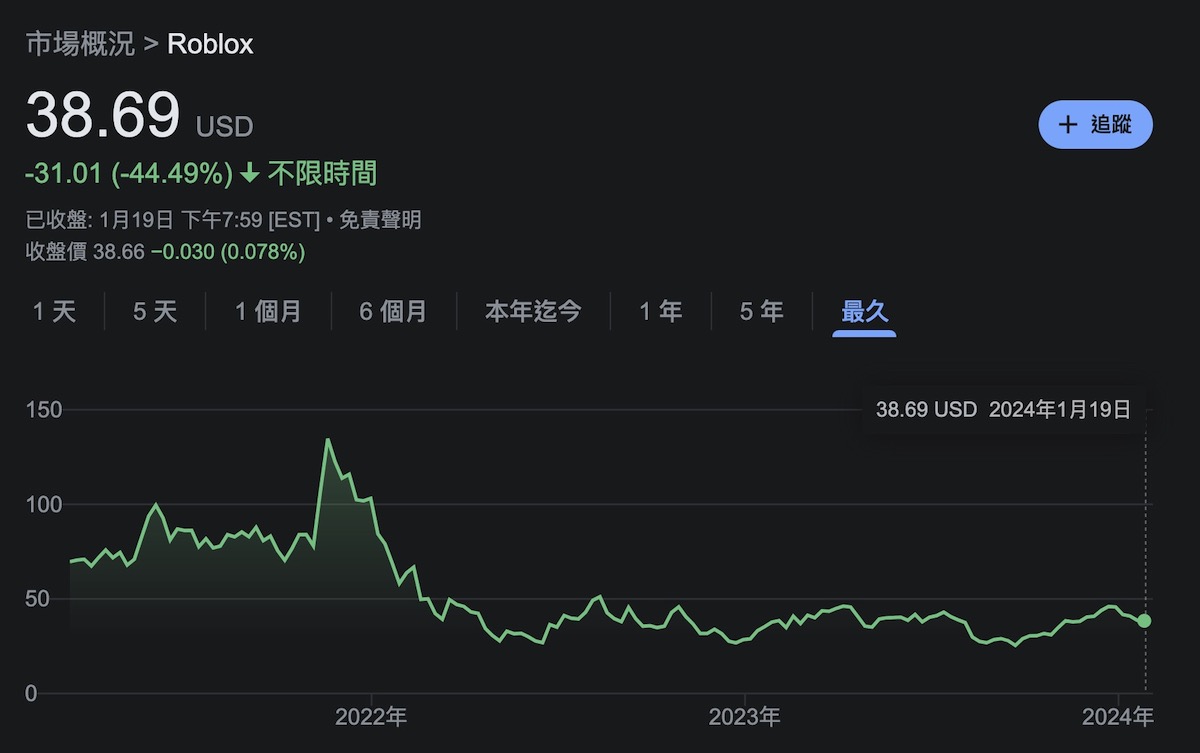Click the 50 y-axis label

[38, 599]
